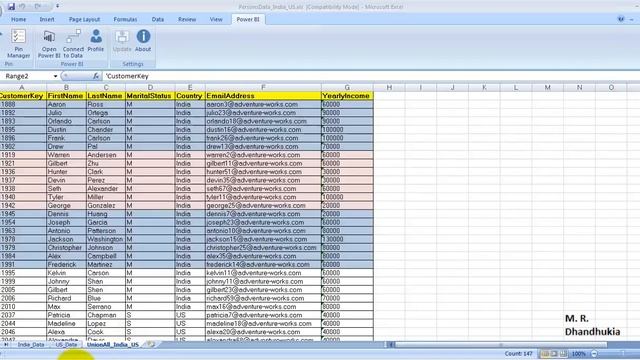Click the YearlyIncome header cell

(x=347, y=96)
